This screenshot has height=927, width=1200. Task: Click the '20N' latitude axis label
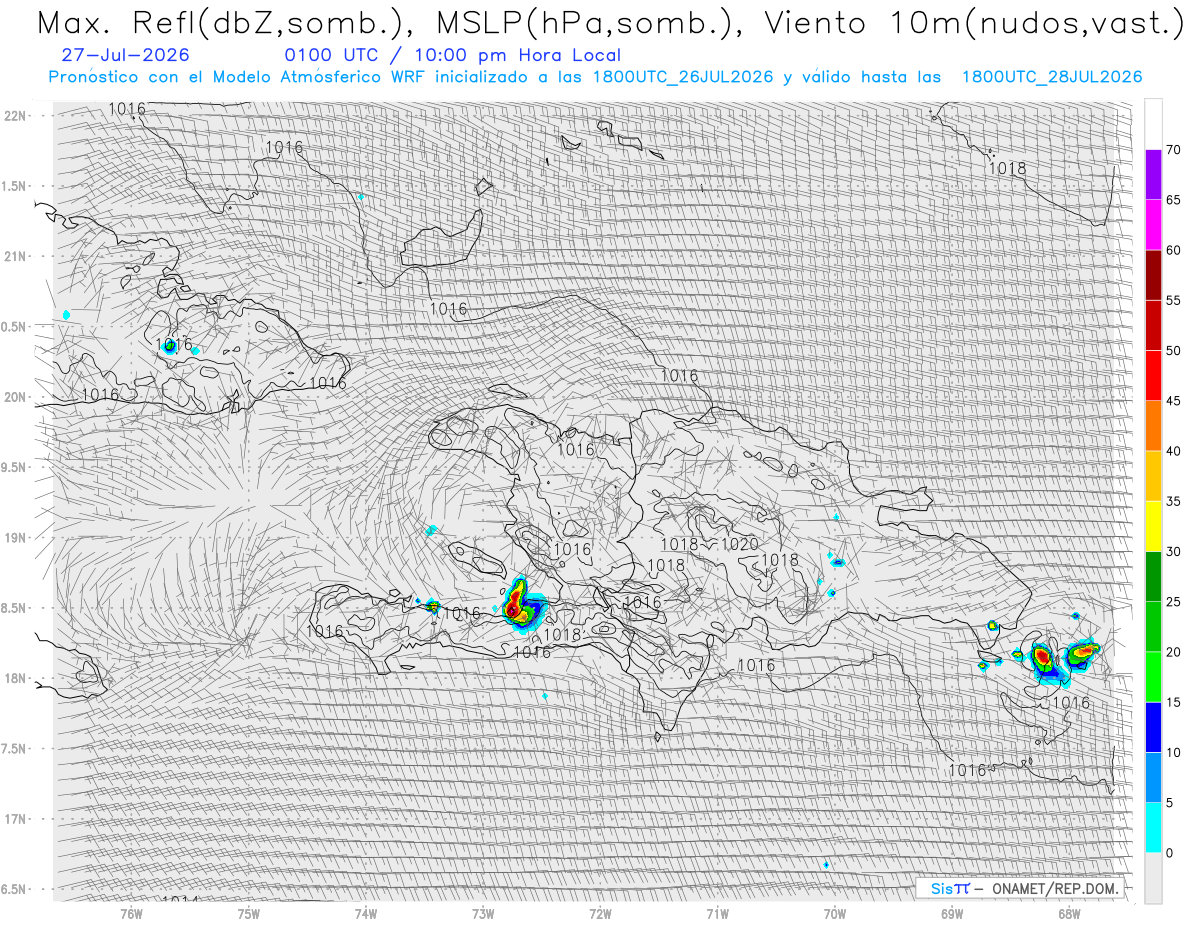click(x=16, y=398)
